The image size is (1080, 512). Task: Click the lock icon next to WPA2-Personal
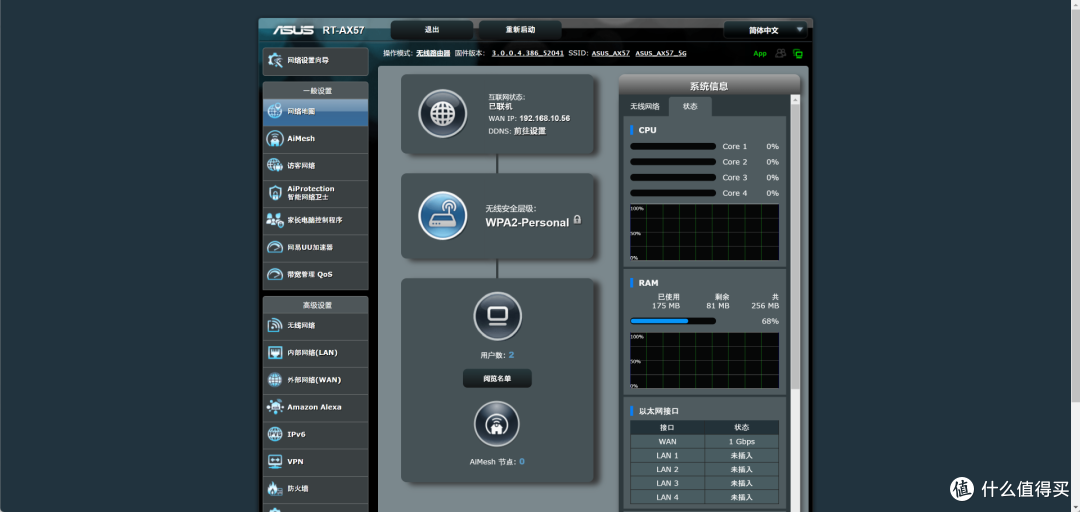pyautogui.click(x=577, y=221)
